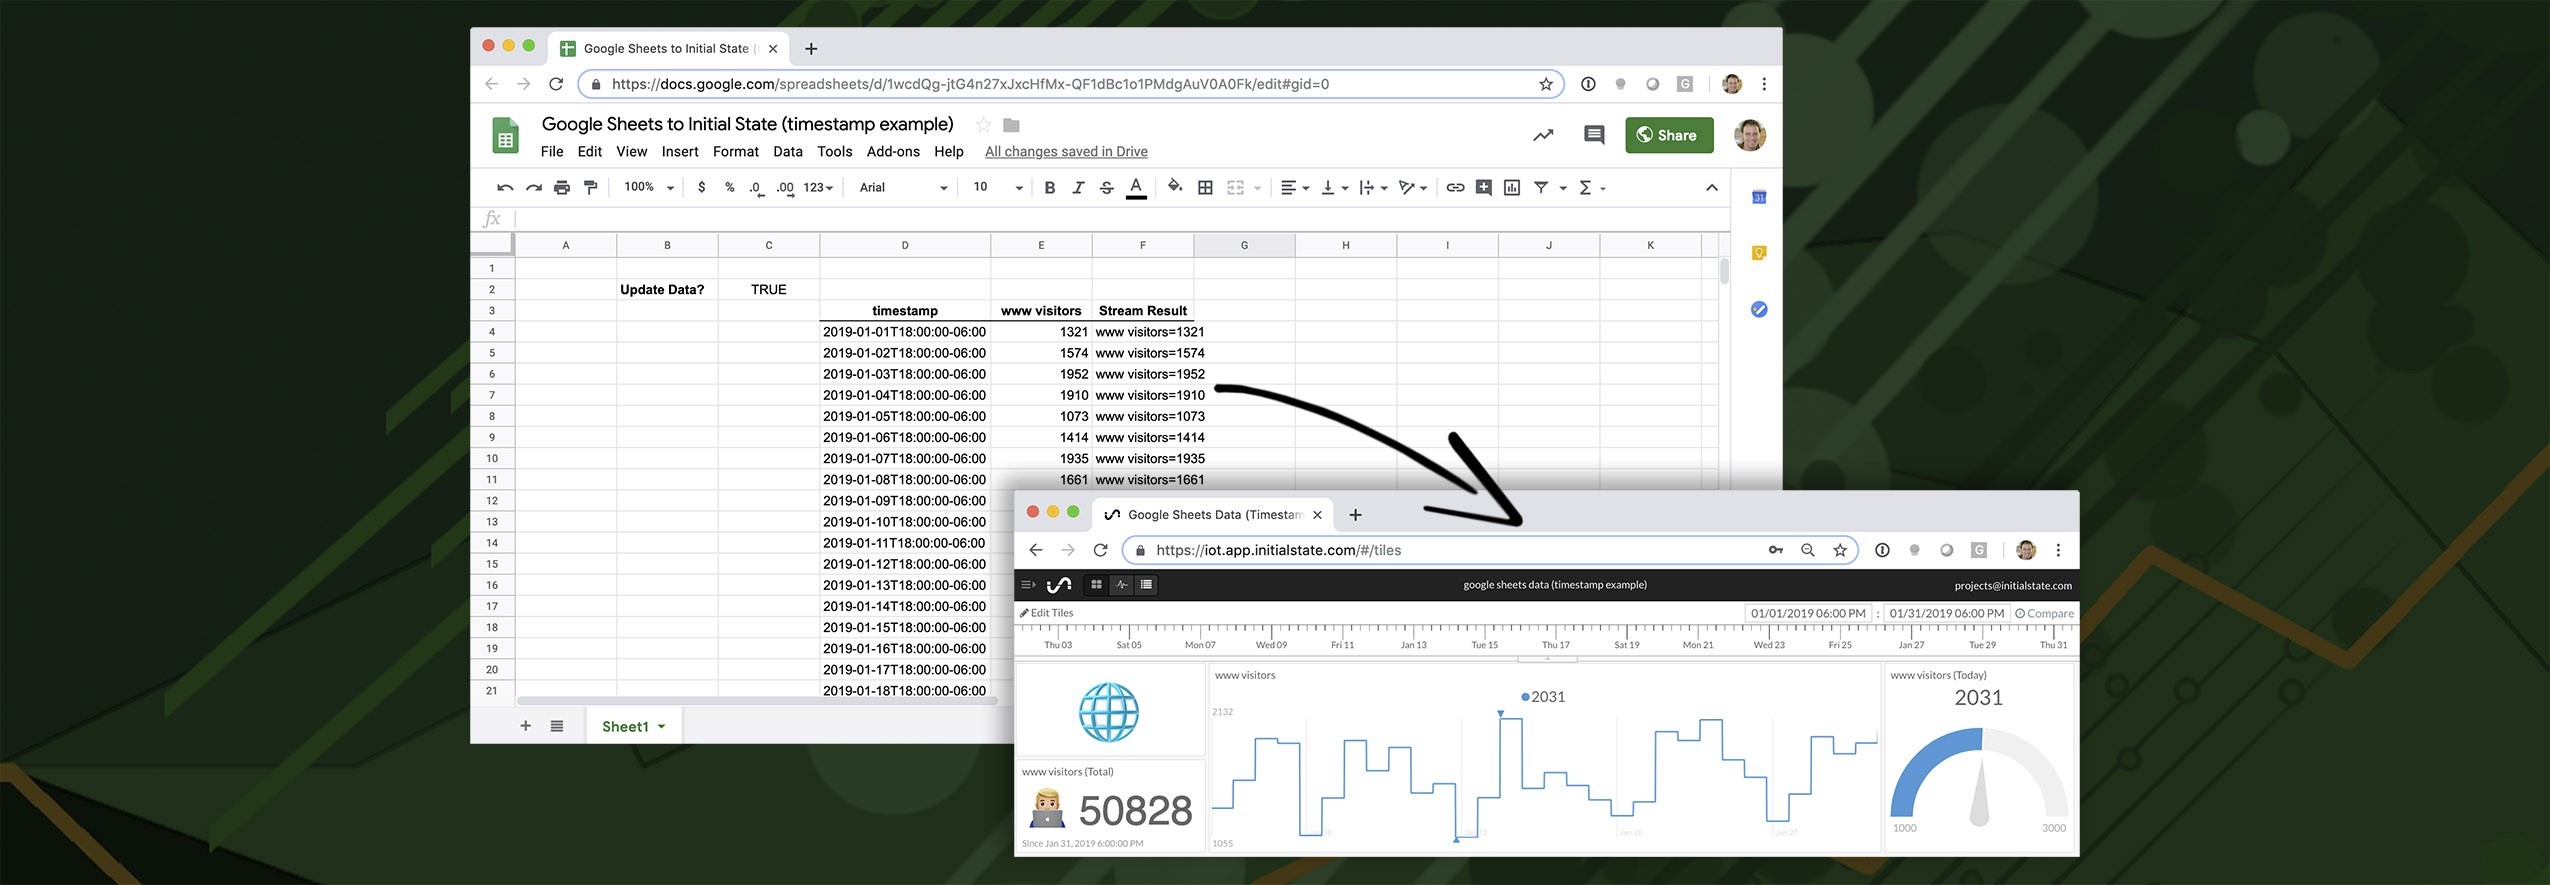The image size is (2550, 885).
Task: Open the comments history icon near Share
Action: [x=1594, y=135]
